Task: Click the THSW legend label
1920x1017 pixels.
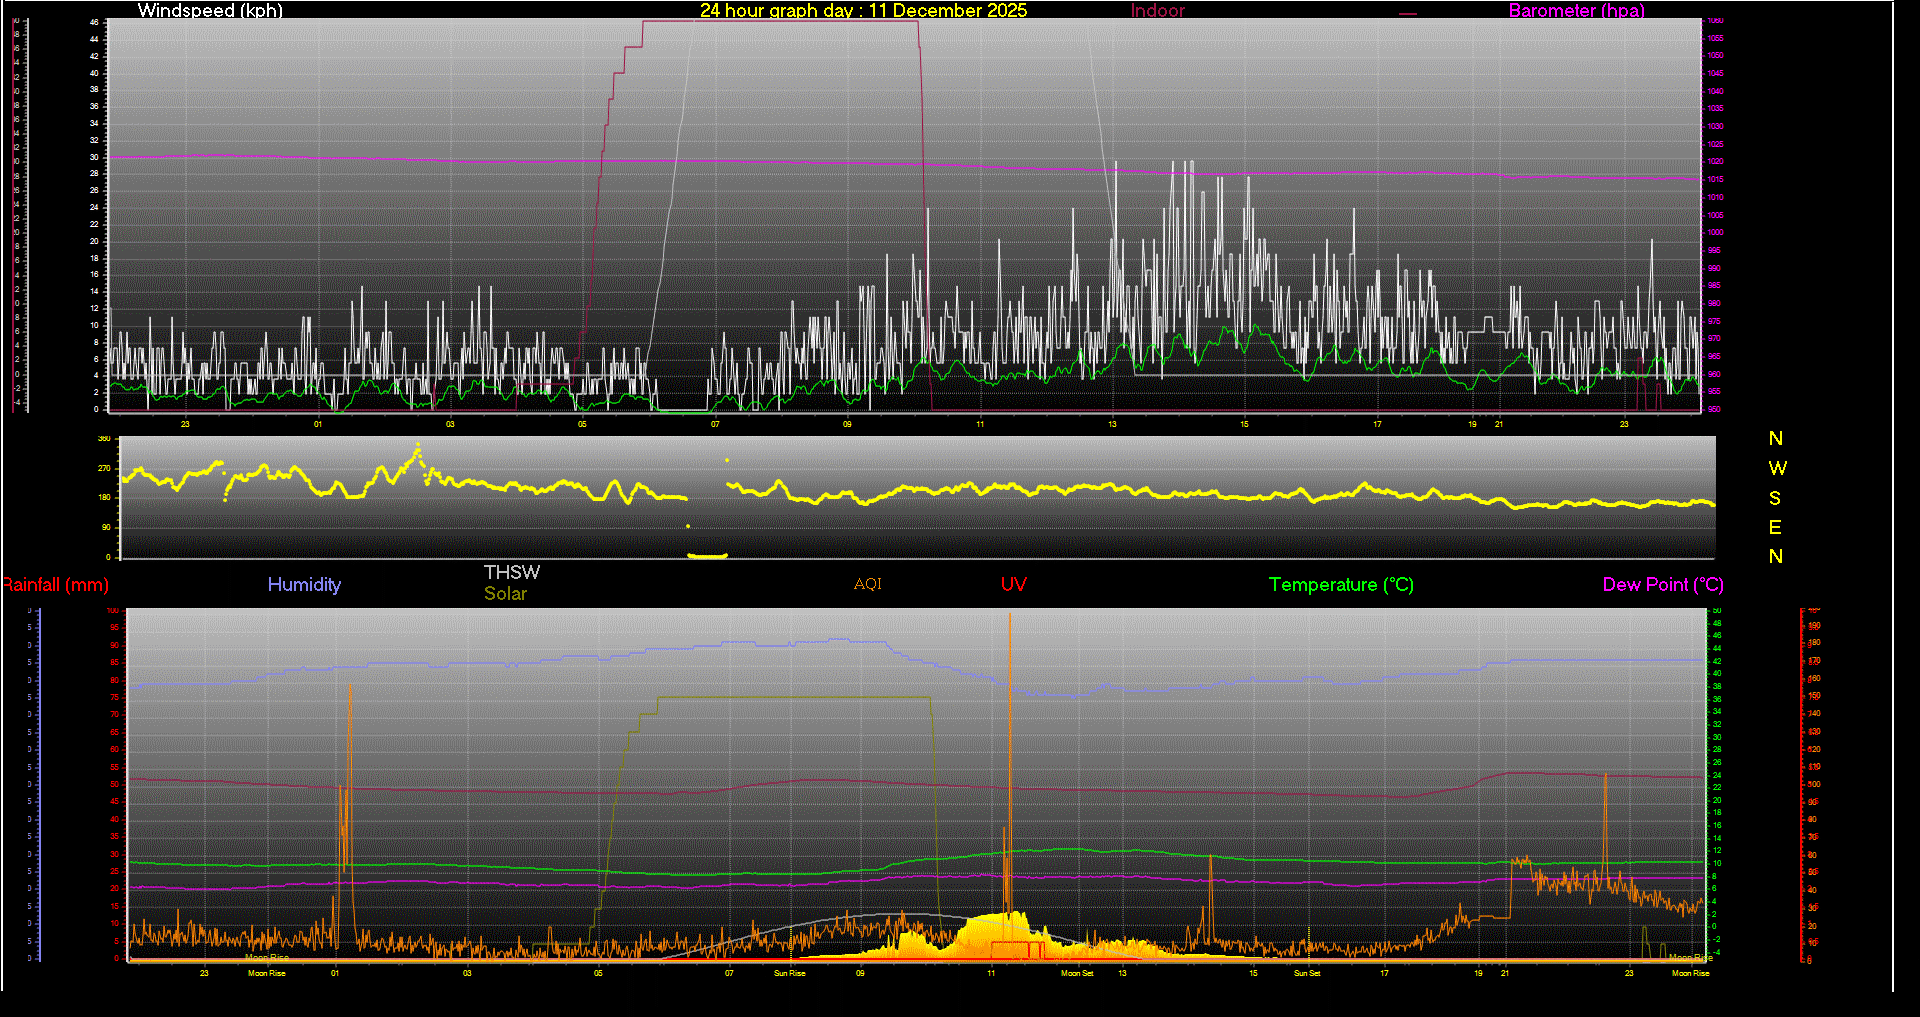Action: [x=512, y=572]
